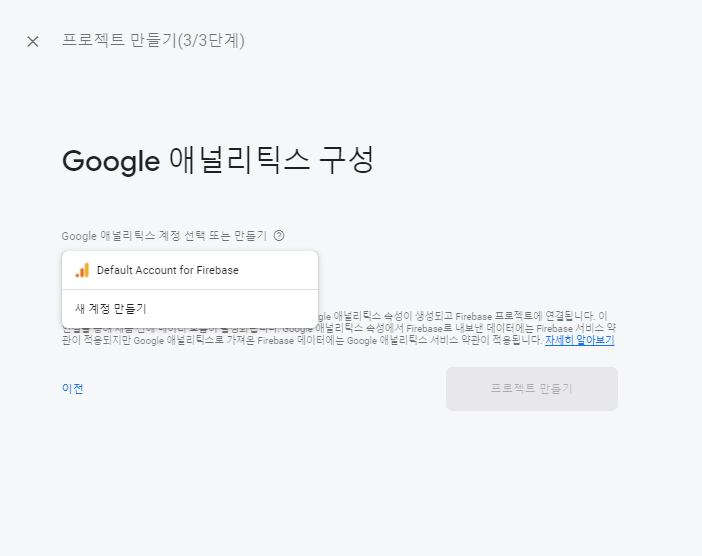The height and width of the screenshot is (556, 702).
Task: Go back with the 이전 button
Action: [x=73, y=389]
